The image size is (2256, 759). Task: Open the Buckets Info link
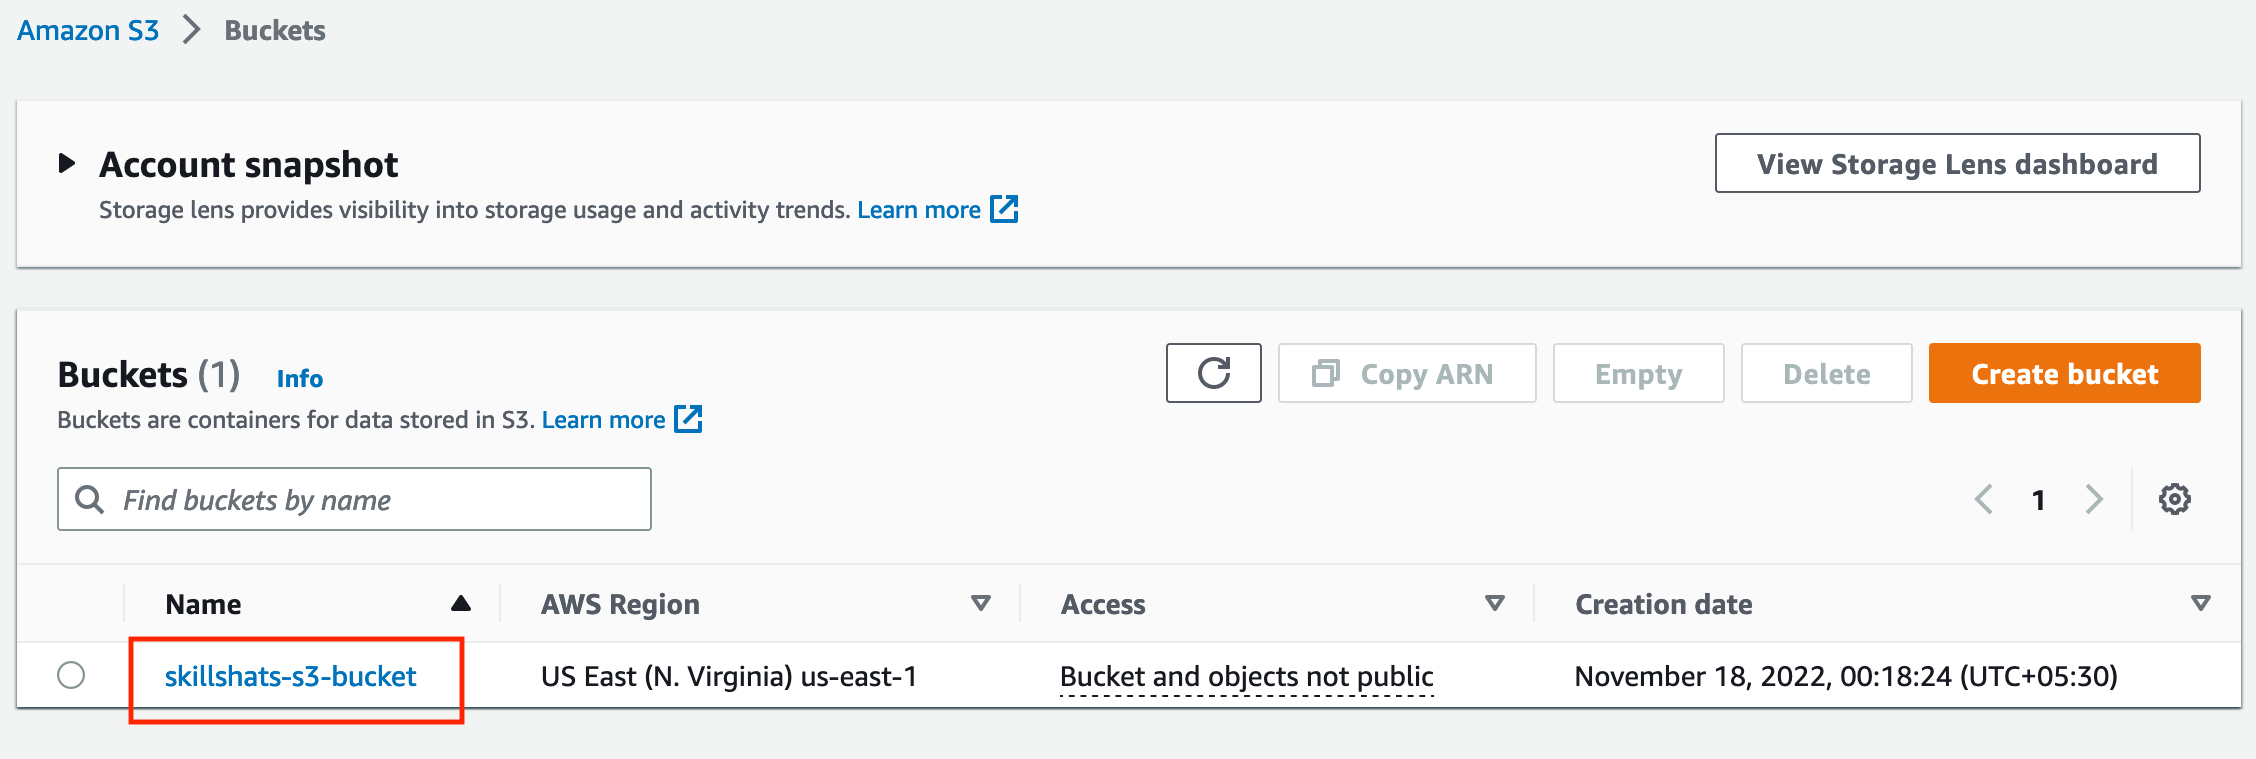click(299, 378)
